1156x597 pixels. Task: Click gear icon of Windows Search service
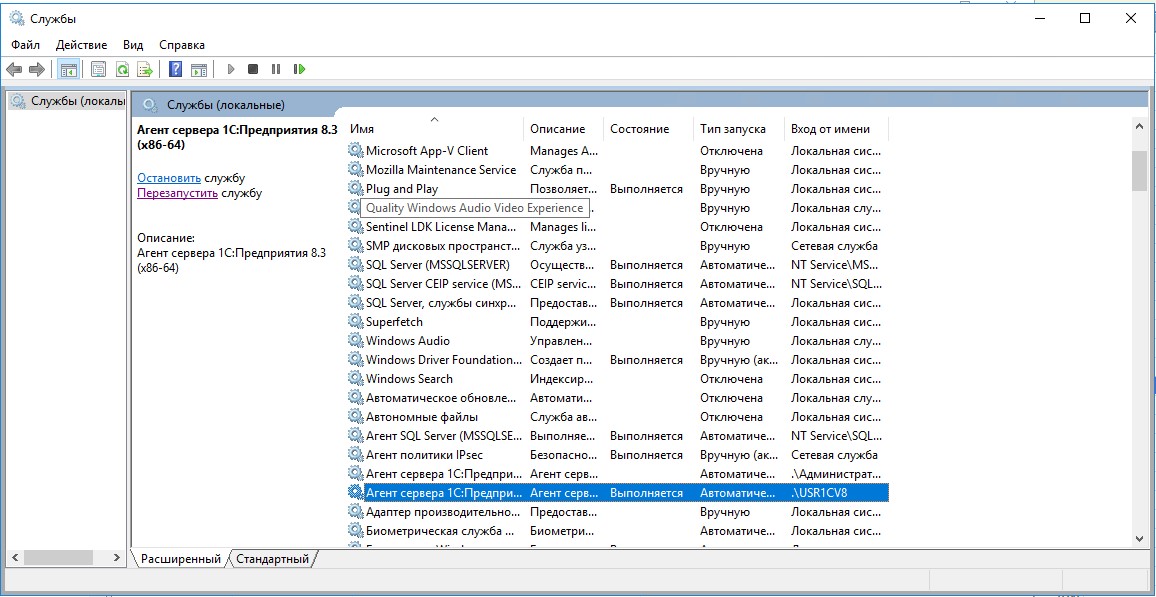point(356,379)
